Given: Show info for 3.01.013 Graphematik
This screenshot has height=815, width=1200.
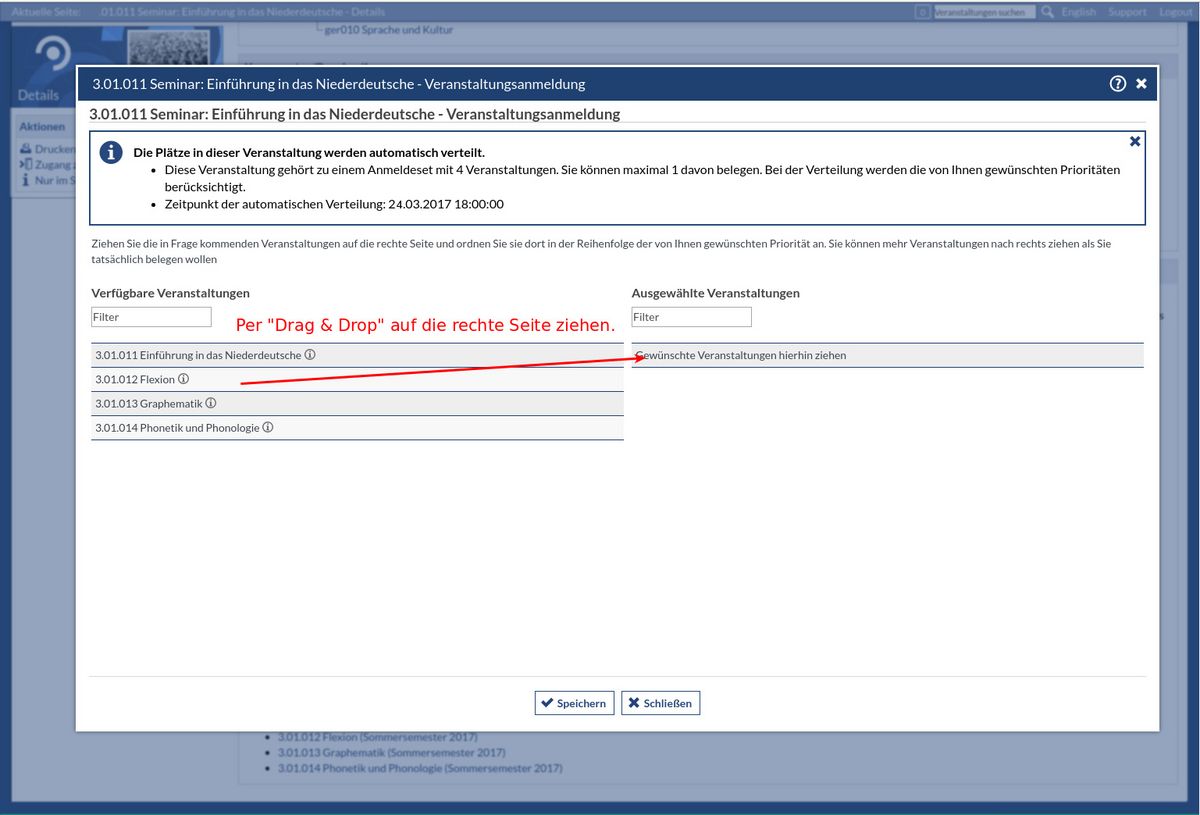Looking at the screenshot, I should pos(211,403).
